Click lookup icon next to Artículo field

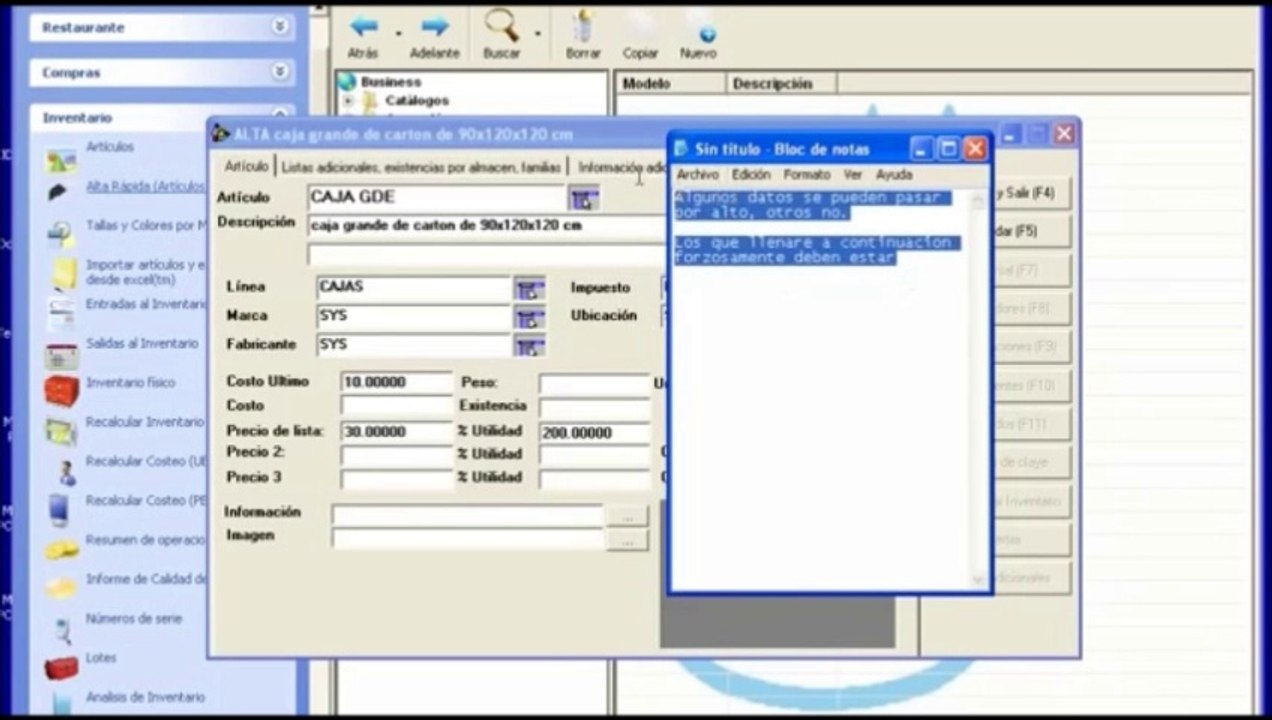coord(584,198)
